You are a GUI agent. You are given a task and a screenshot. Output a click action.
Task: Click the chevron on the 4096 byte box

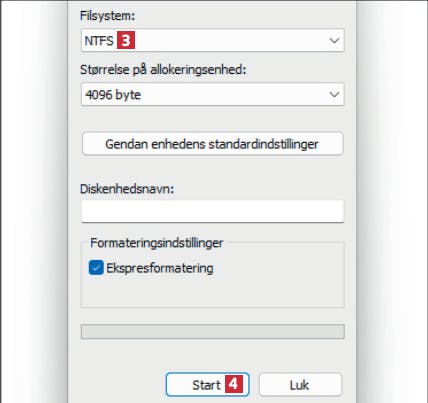click(x=334, y=95)
